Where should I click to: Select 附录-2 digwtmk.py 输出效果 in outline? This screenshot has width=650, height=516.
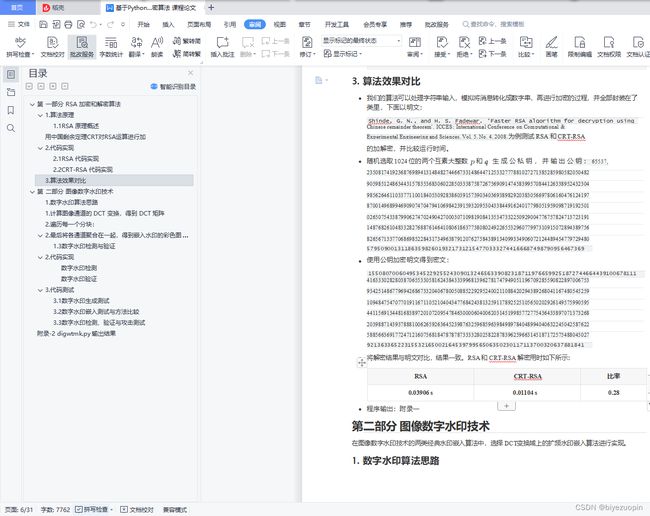(76, 334)
